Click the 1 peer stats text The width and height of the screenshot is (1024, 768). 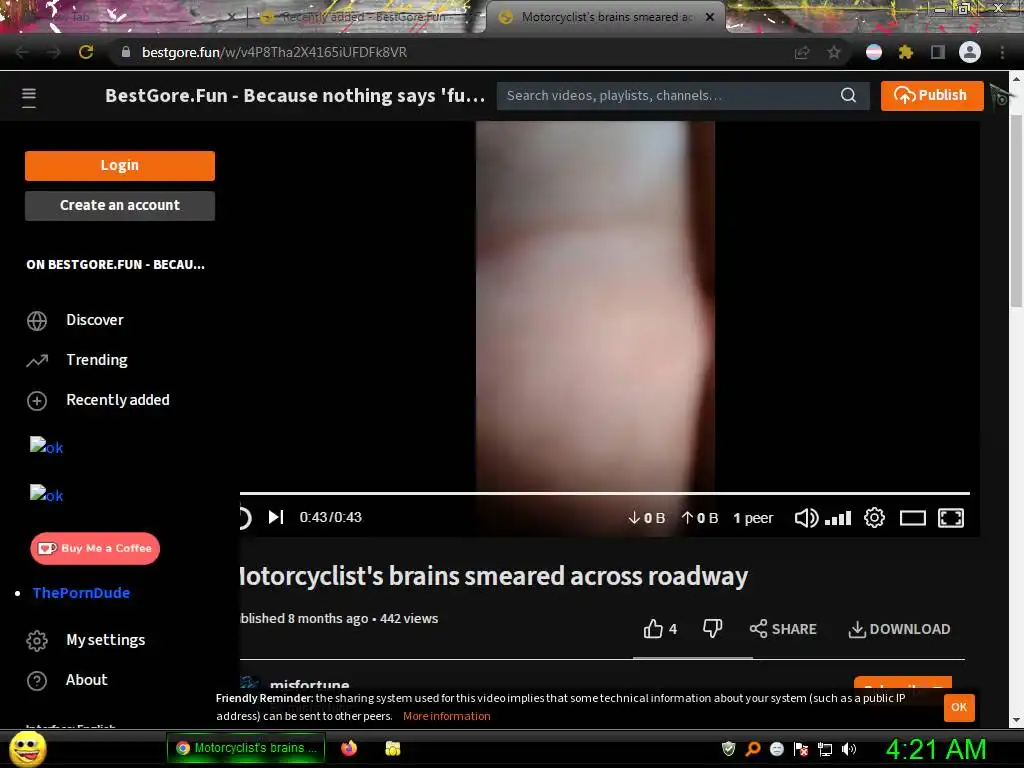(x=753, y=518)
